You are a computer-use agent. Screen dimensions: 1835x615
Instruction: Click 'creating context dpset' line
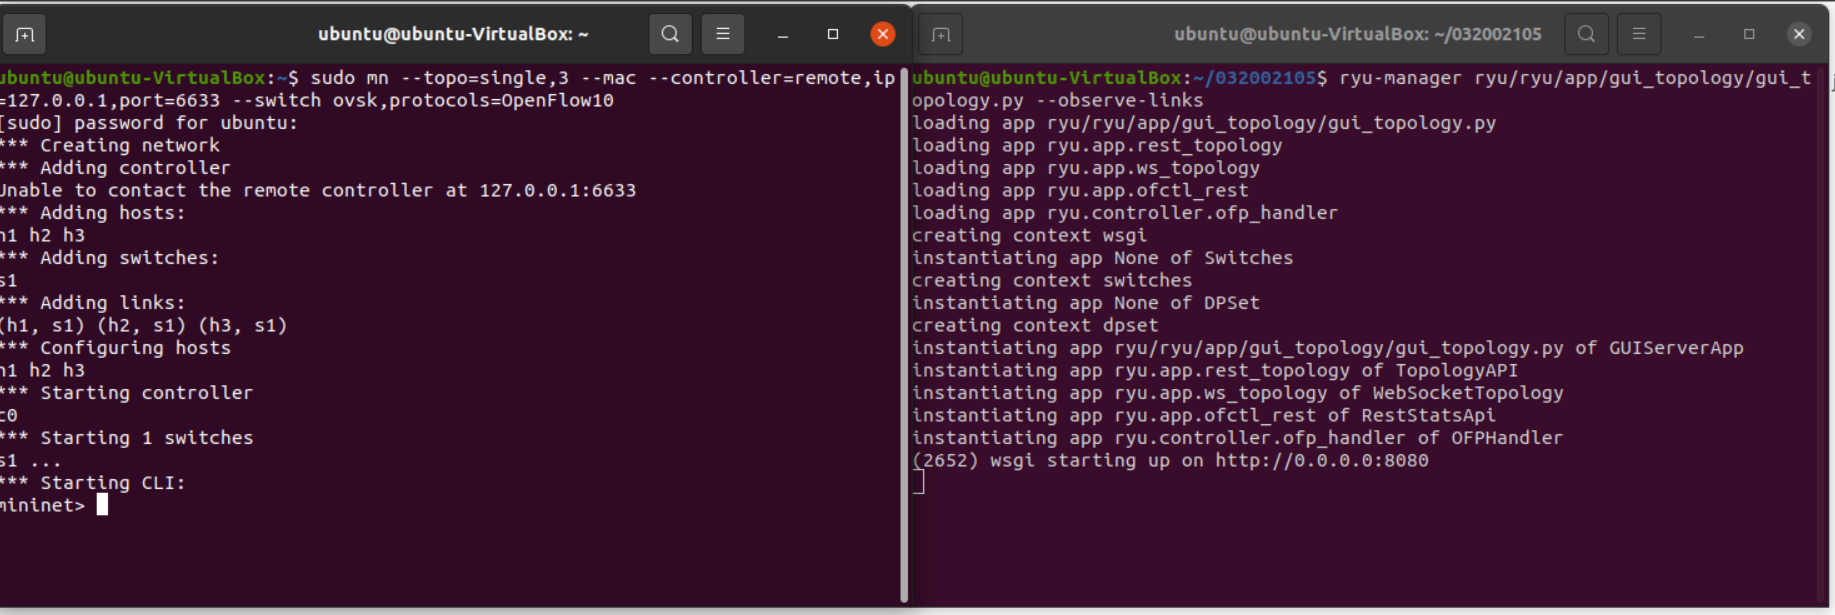[x=1035, y=326]
